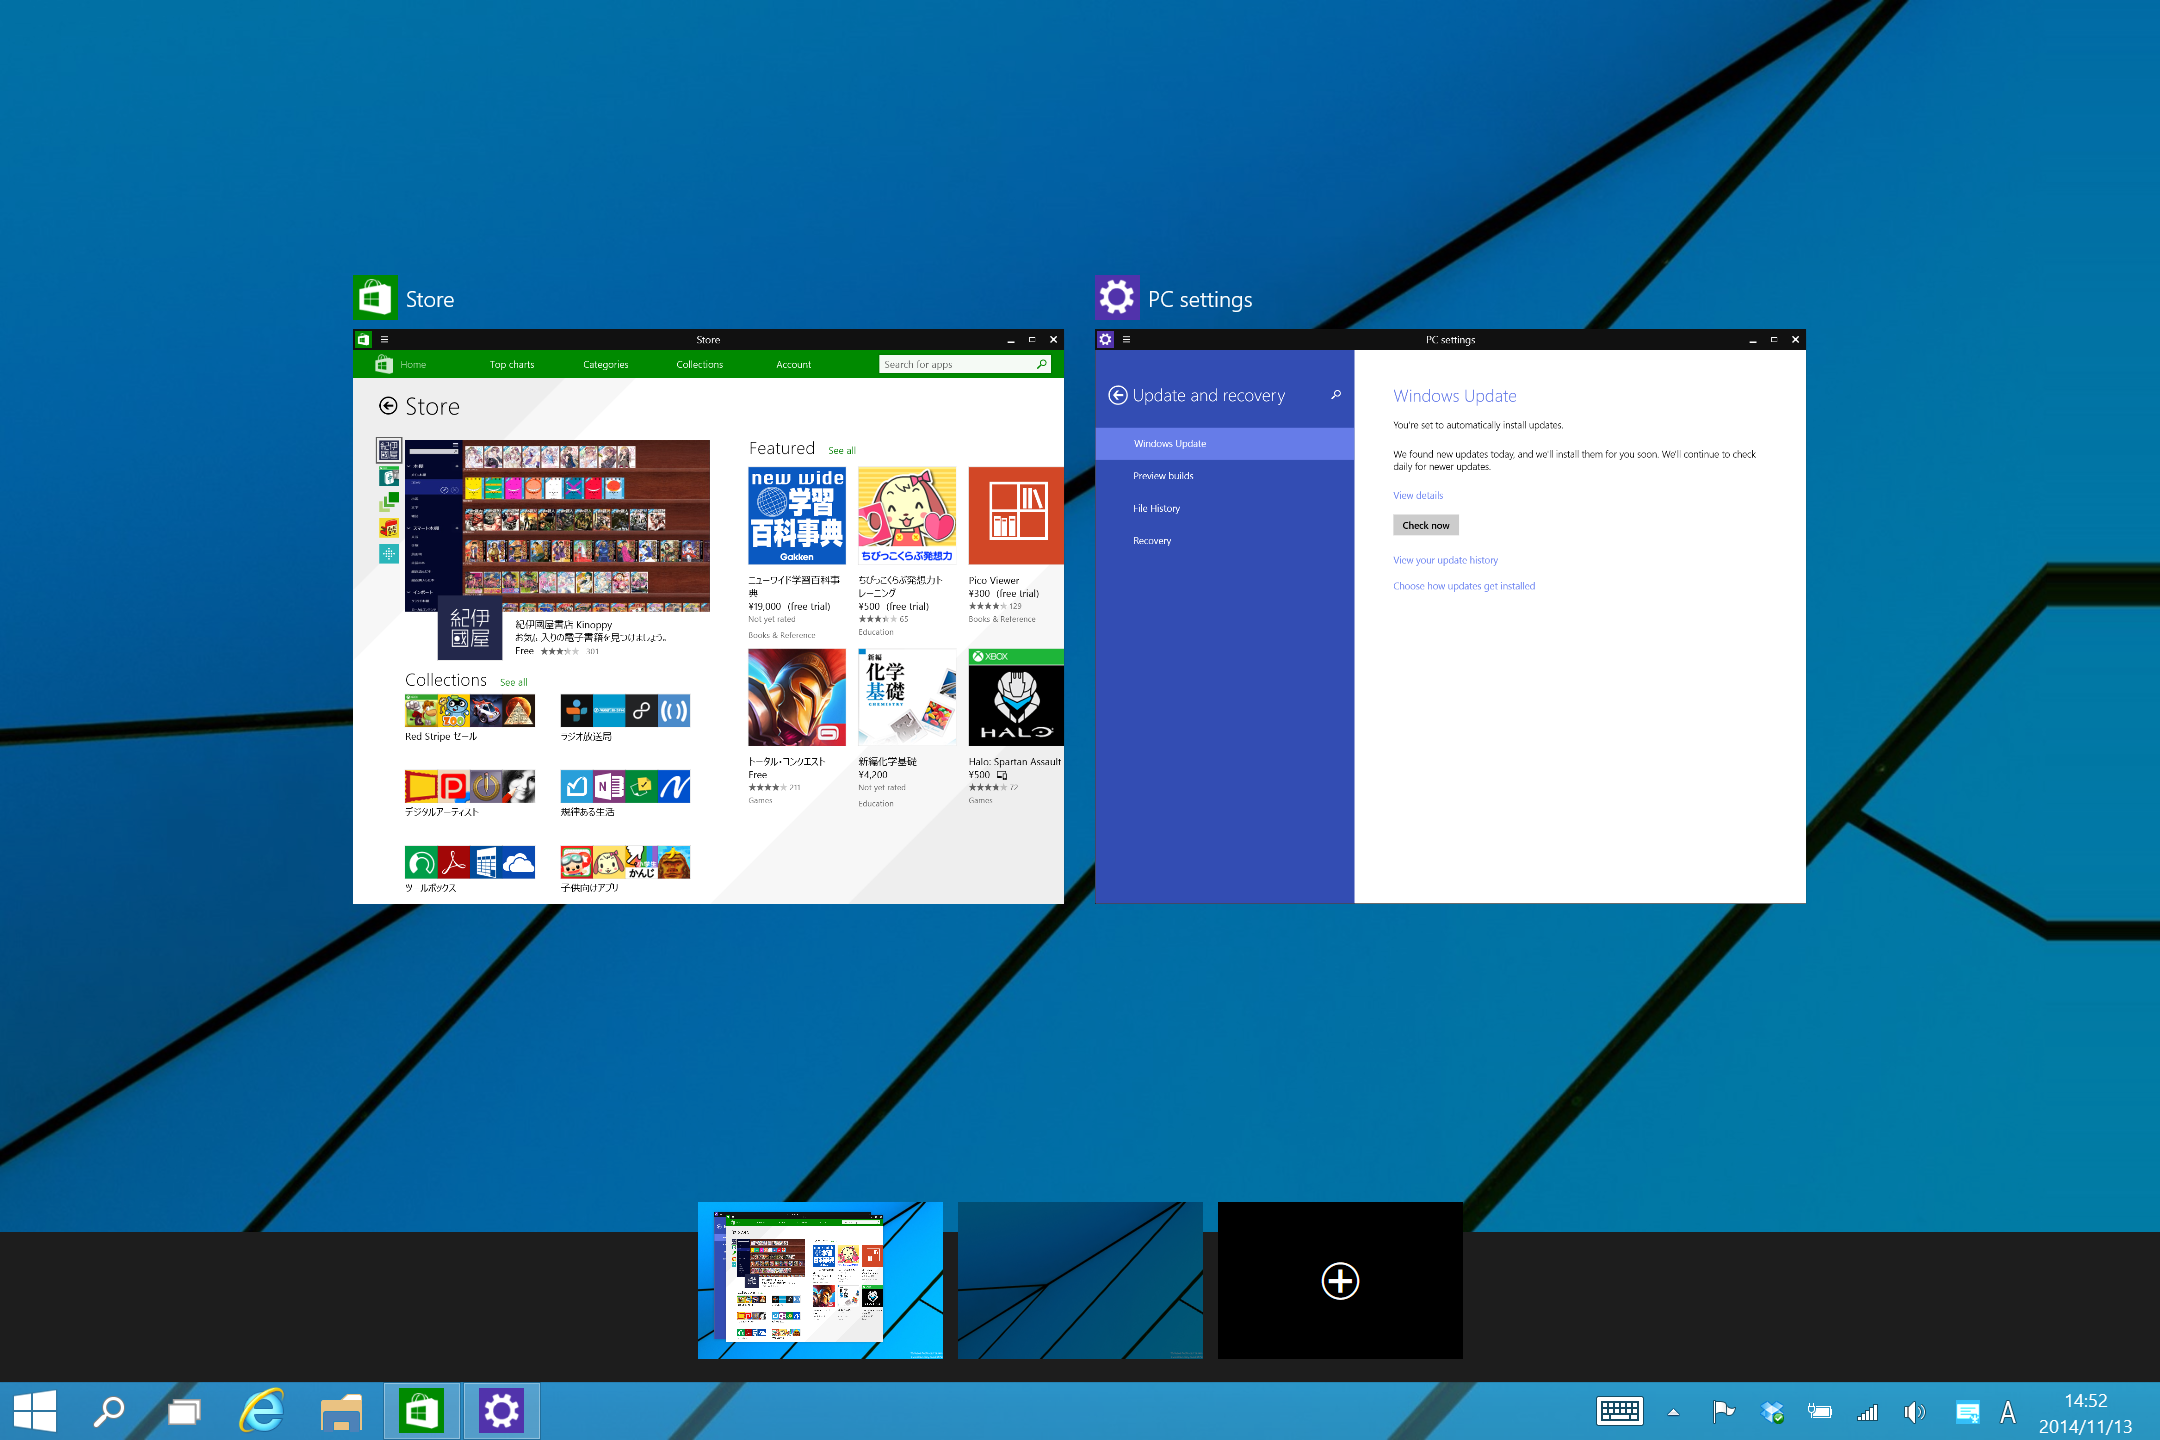This screenshot has height=1440, width=2160.
Task: Open the volume slider from the system tray
Action: tap(1915, 1412)
